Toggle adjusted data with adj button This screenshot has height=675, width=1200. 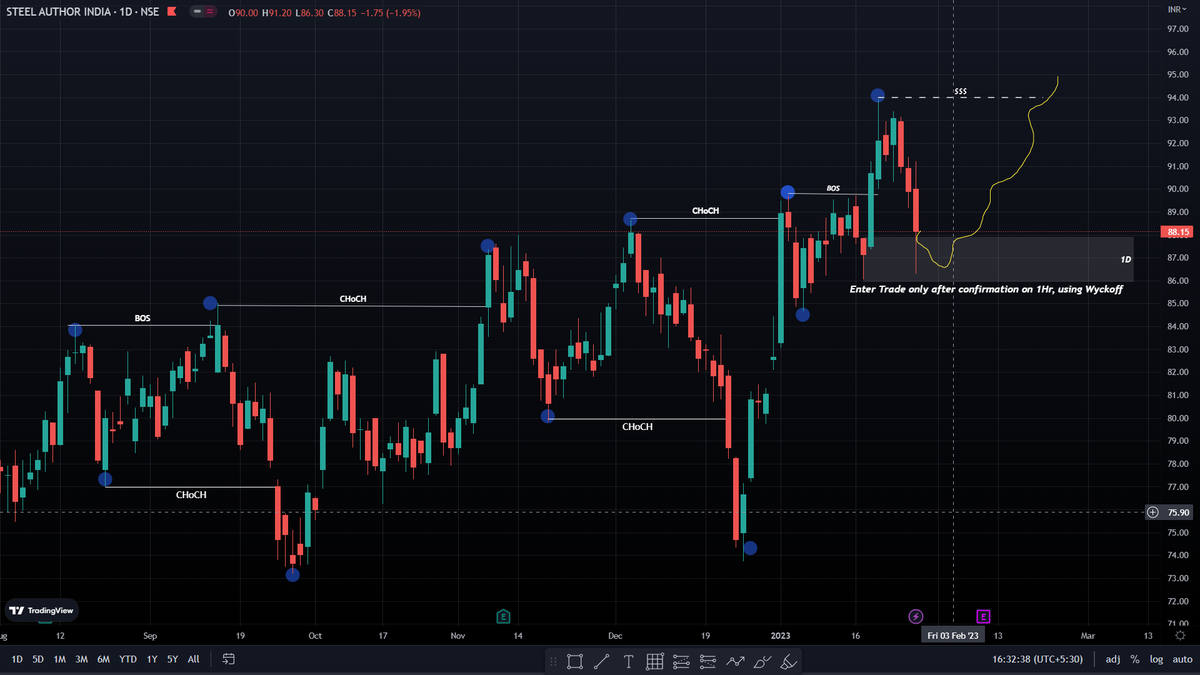coord(1113,659)
